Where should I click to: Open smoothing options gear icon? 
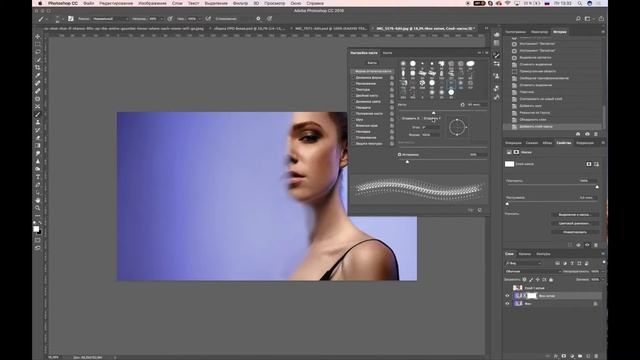coord(258,19)
